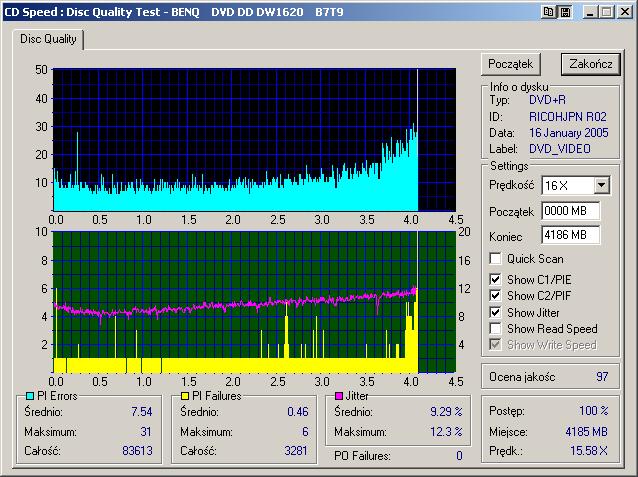The image size is (638, 477).
Task: Click the Koniec 4186 MB input field
Action: (x=571, y=235)
